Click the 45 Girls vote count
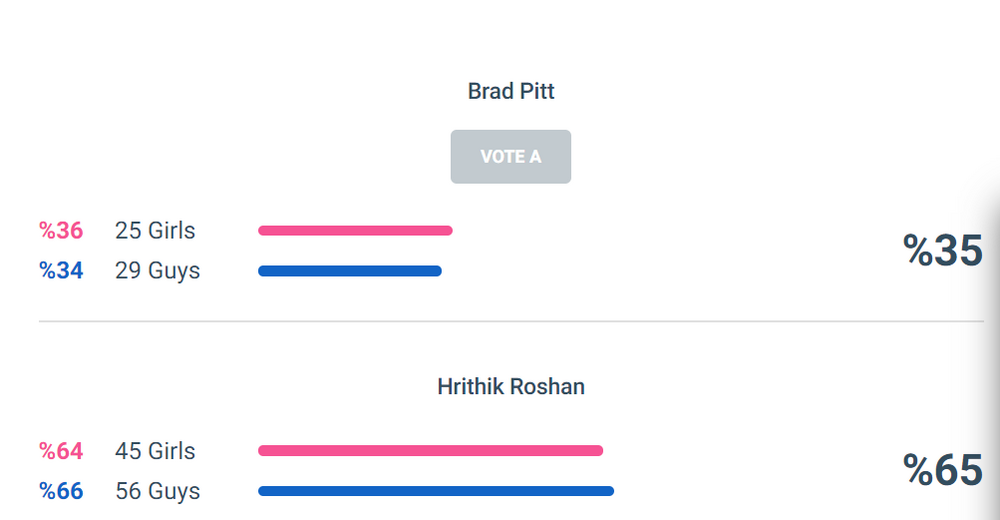This screenshot has height=520, width=1000. [155, 451]
